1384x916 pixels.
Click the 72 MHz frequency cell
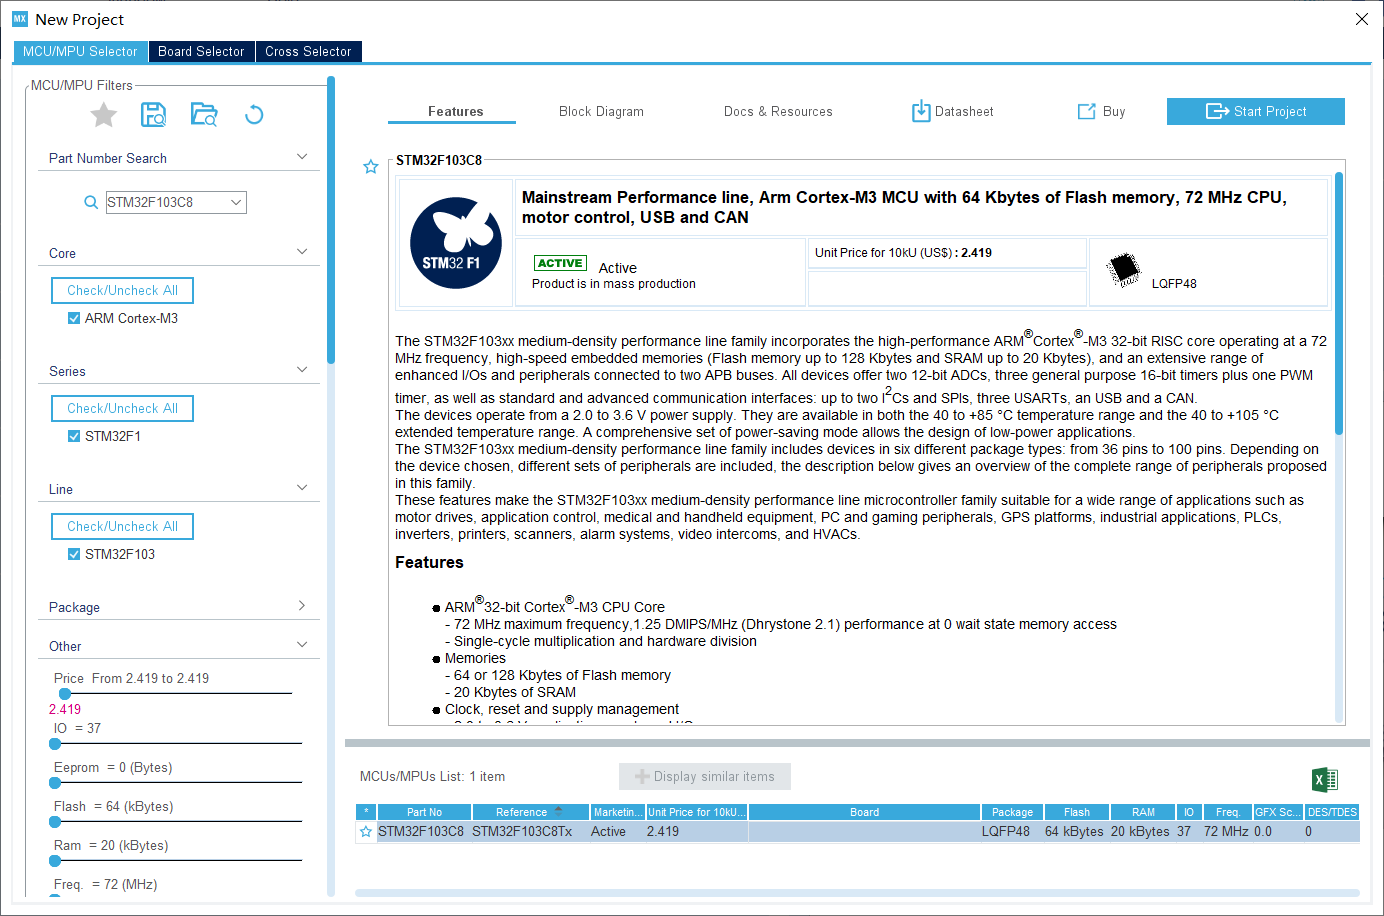point(1226,832)
